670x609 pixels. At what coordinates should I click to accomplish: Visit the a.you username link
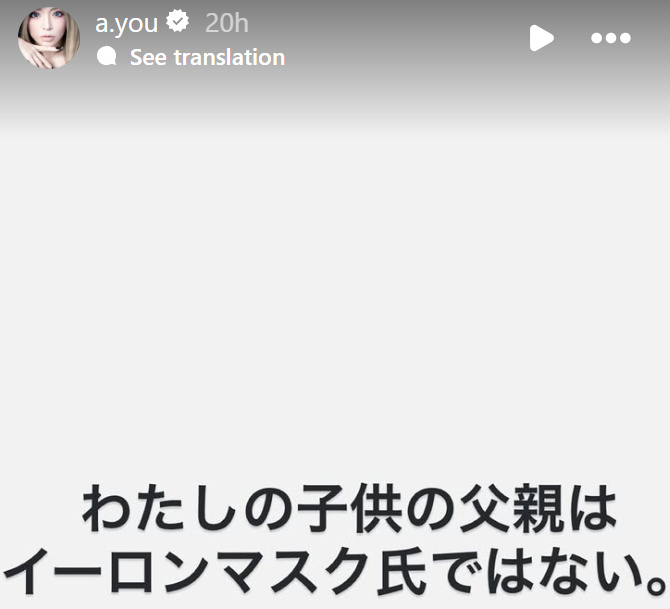tap(126, 23)
